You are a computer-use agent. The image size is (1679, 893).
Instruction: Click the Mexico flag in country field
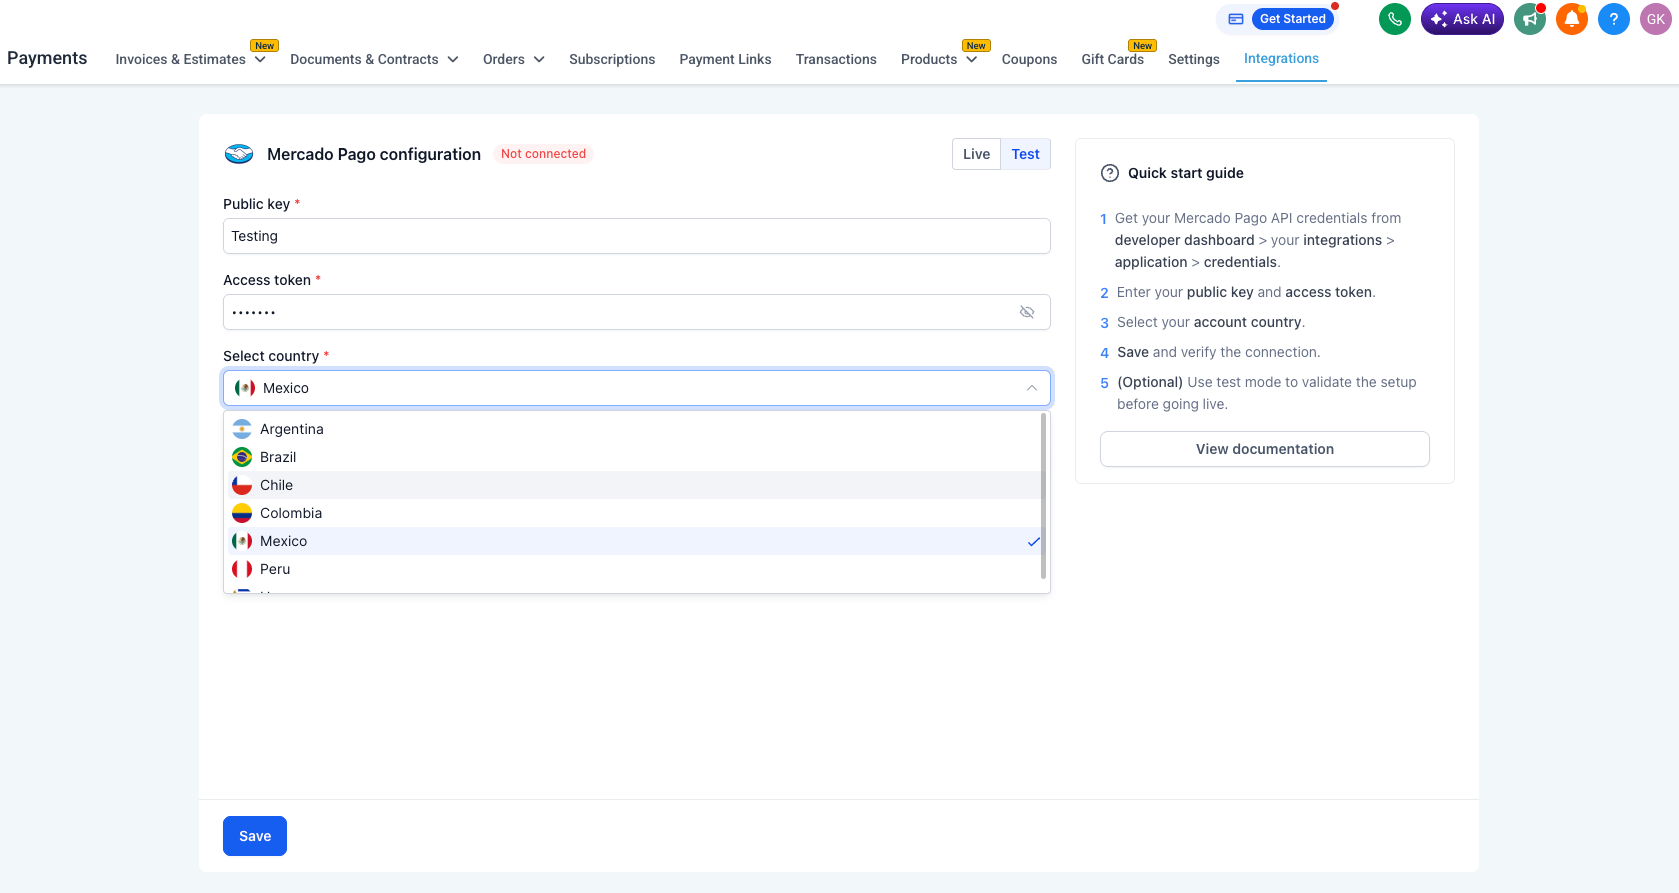pyautogui.click(x=245, y=388)
